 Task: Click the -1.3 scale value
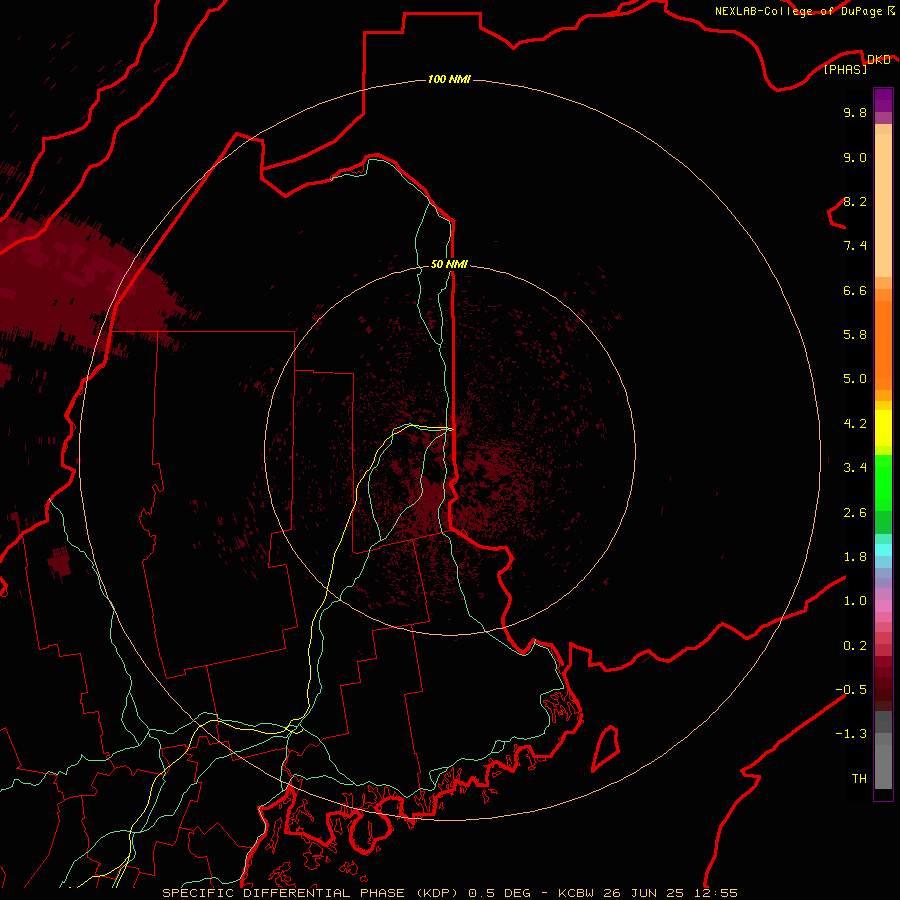tap(851, 734)
